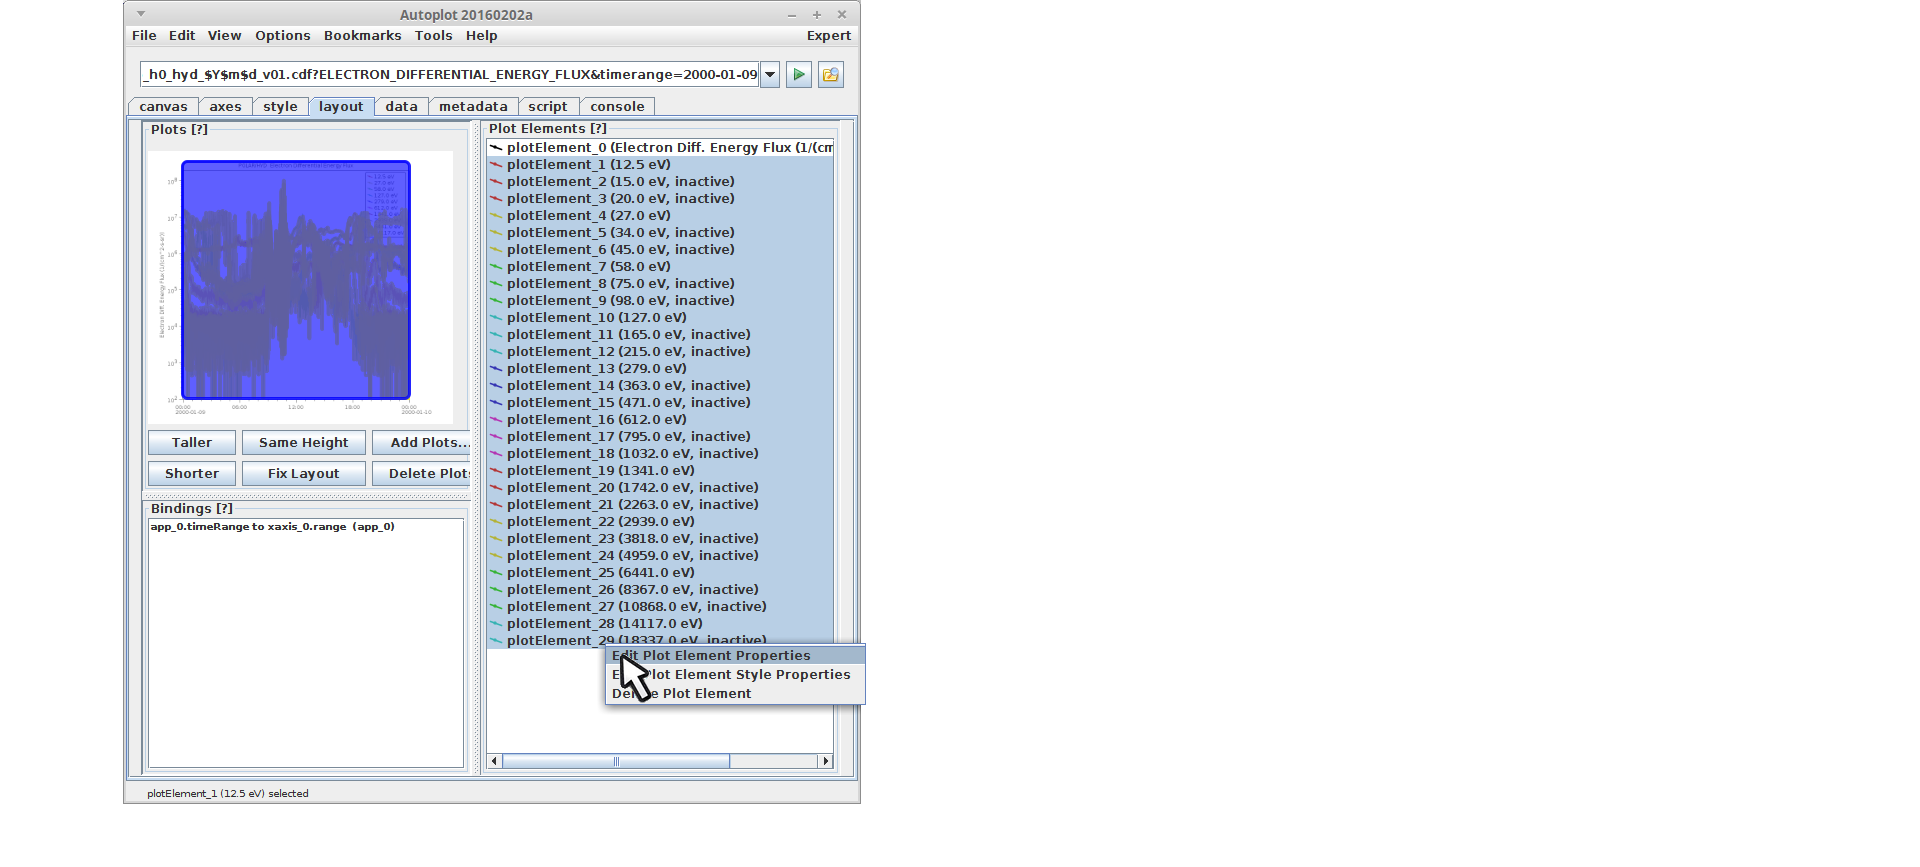Click the red line icon of plotElement_1

pyautogui.click(x=496, y=165)
